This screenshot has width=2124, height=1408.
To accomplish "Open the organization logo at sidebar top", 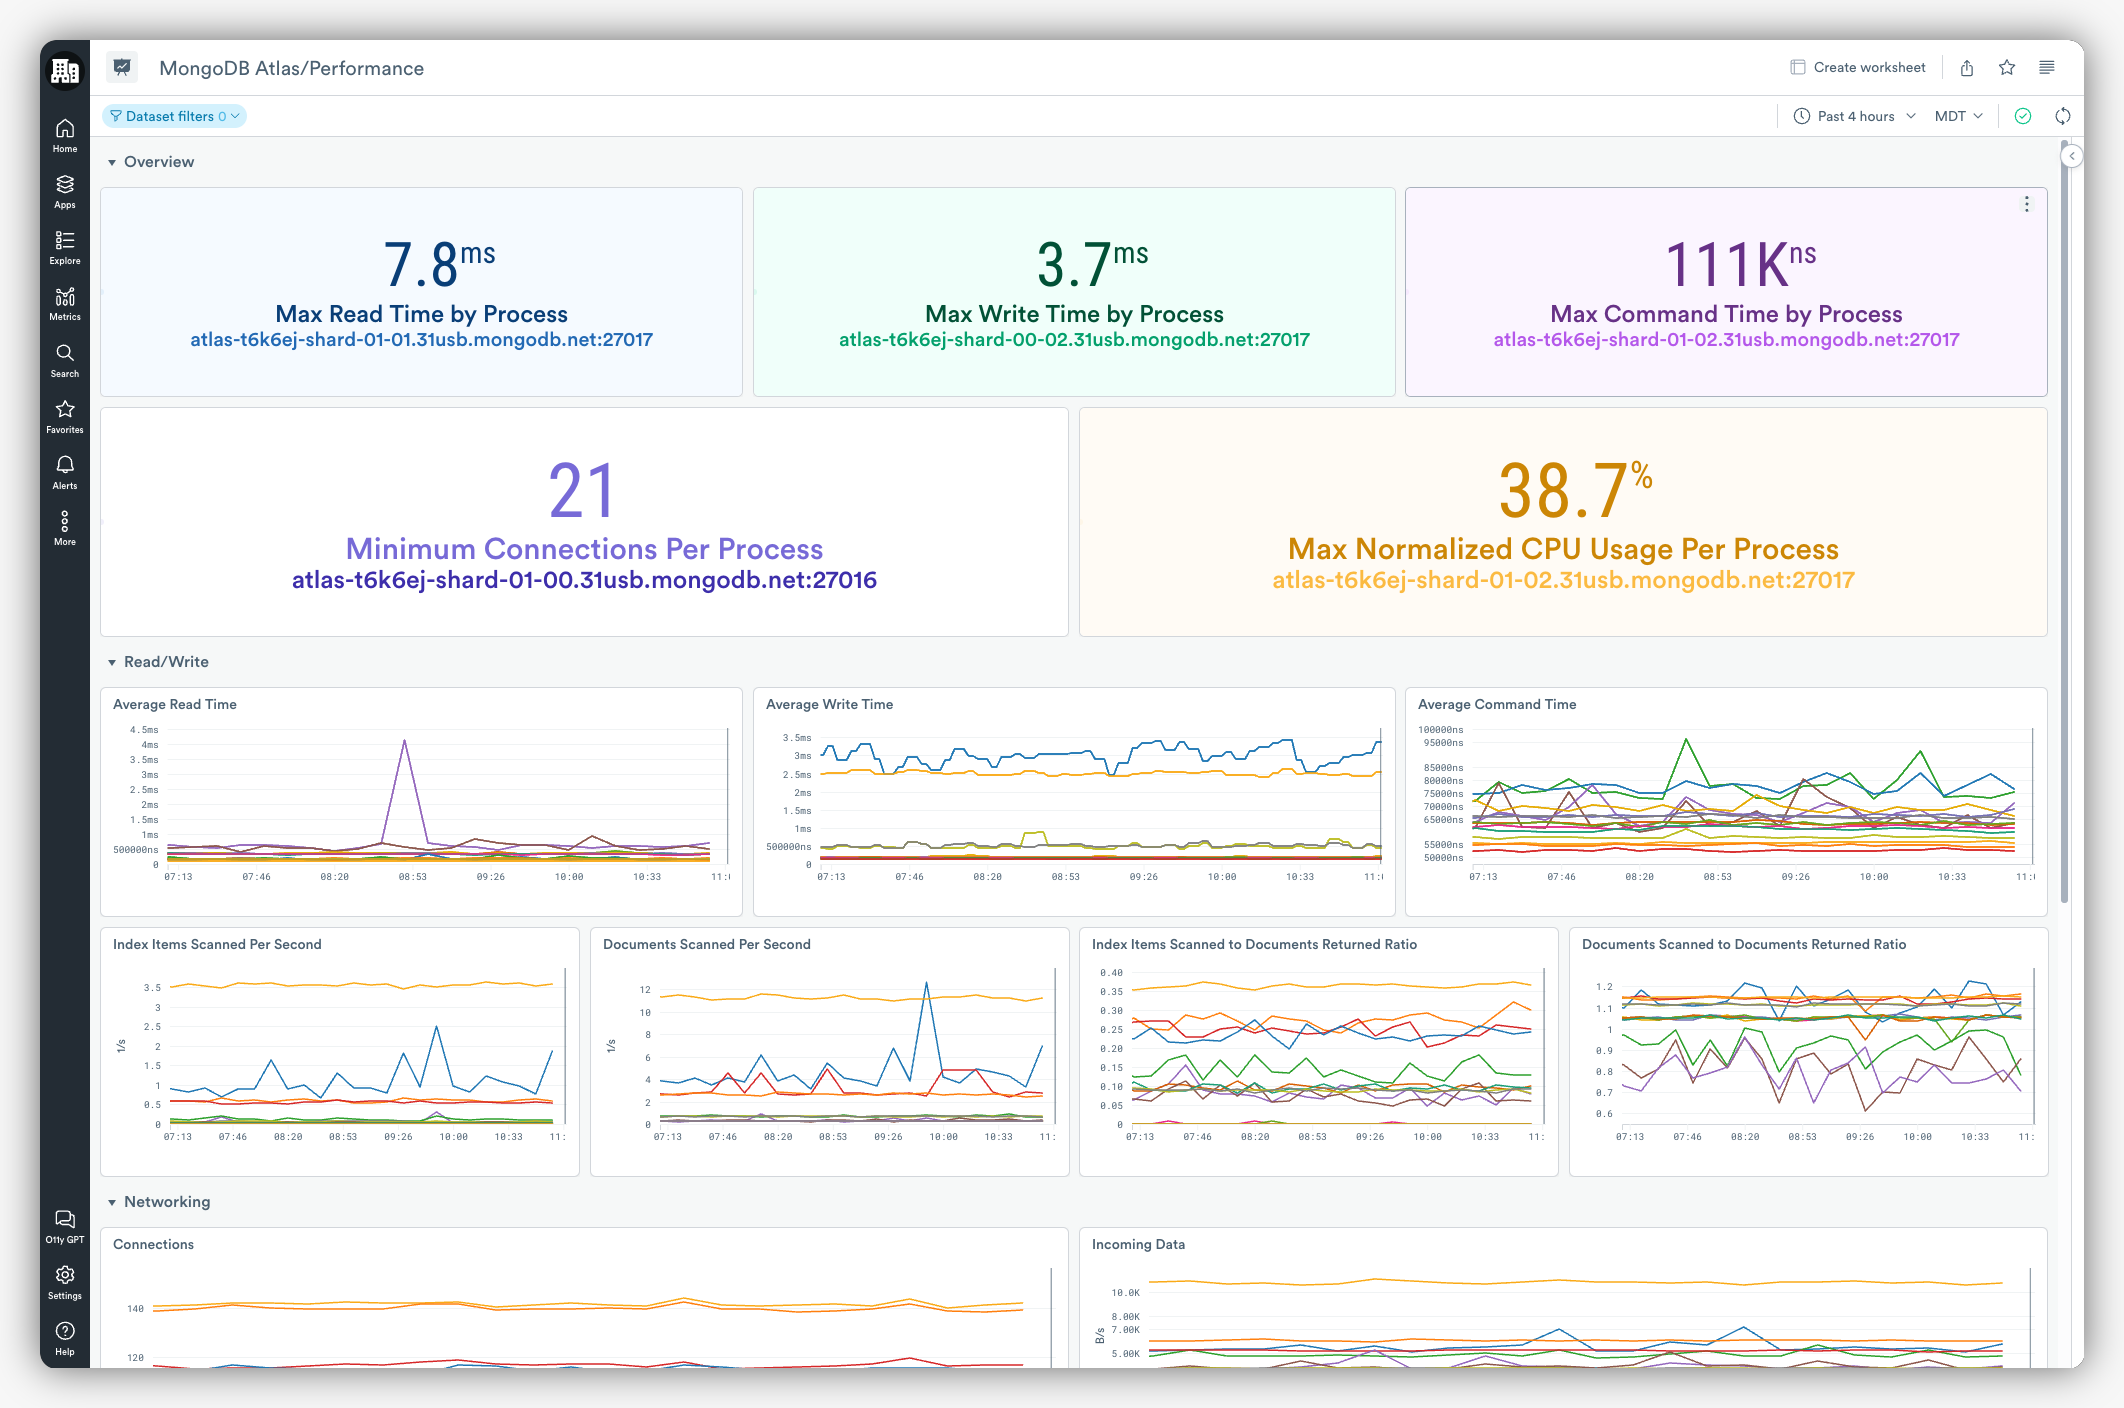I will pos(65,71).
